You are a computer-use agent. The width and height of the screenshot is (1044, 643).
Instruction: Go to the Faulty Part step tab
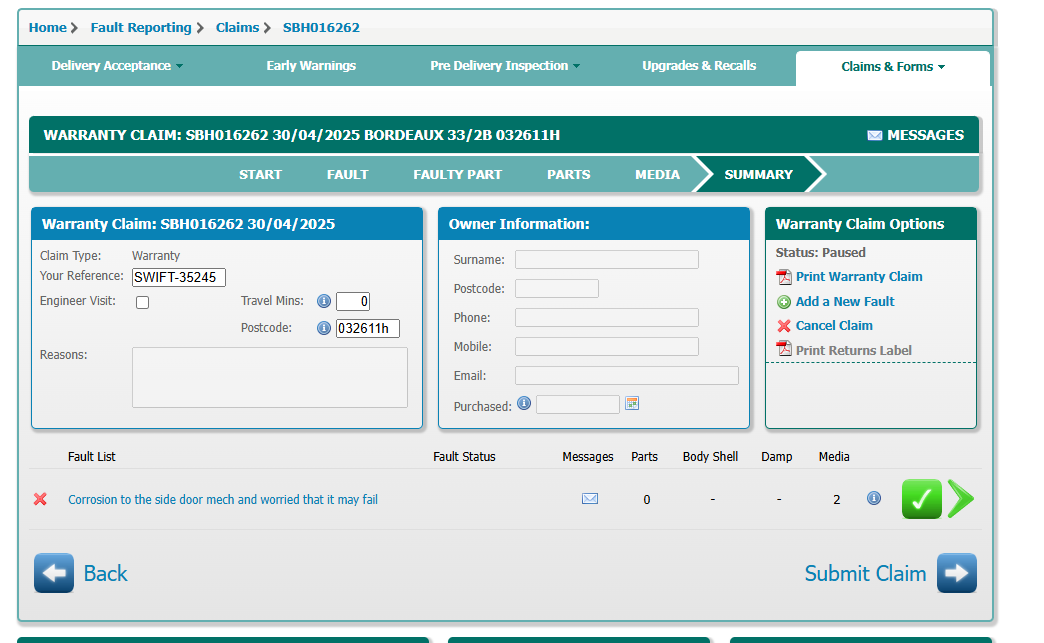457,174
